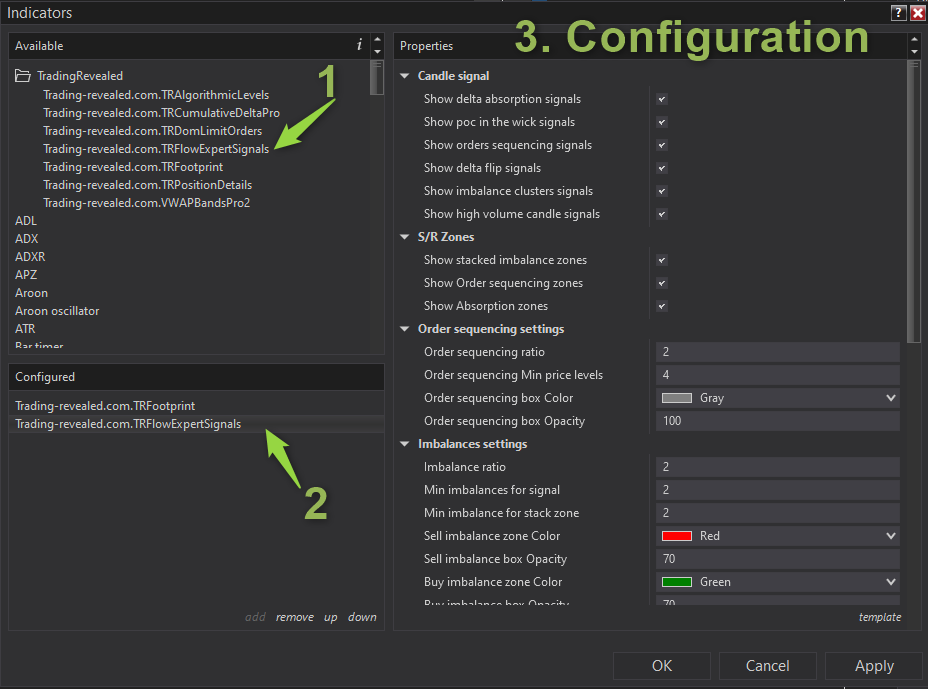Uncheck Show high volume candle signals

(662, 214)
